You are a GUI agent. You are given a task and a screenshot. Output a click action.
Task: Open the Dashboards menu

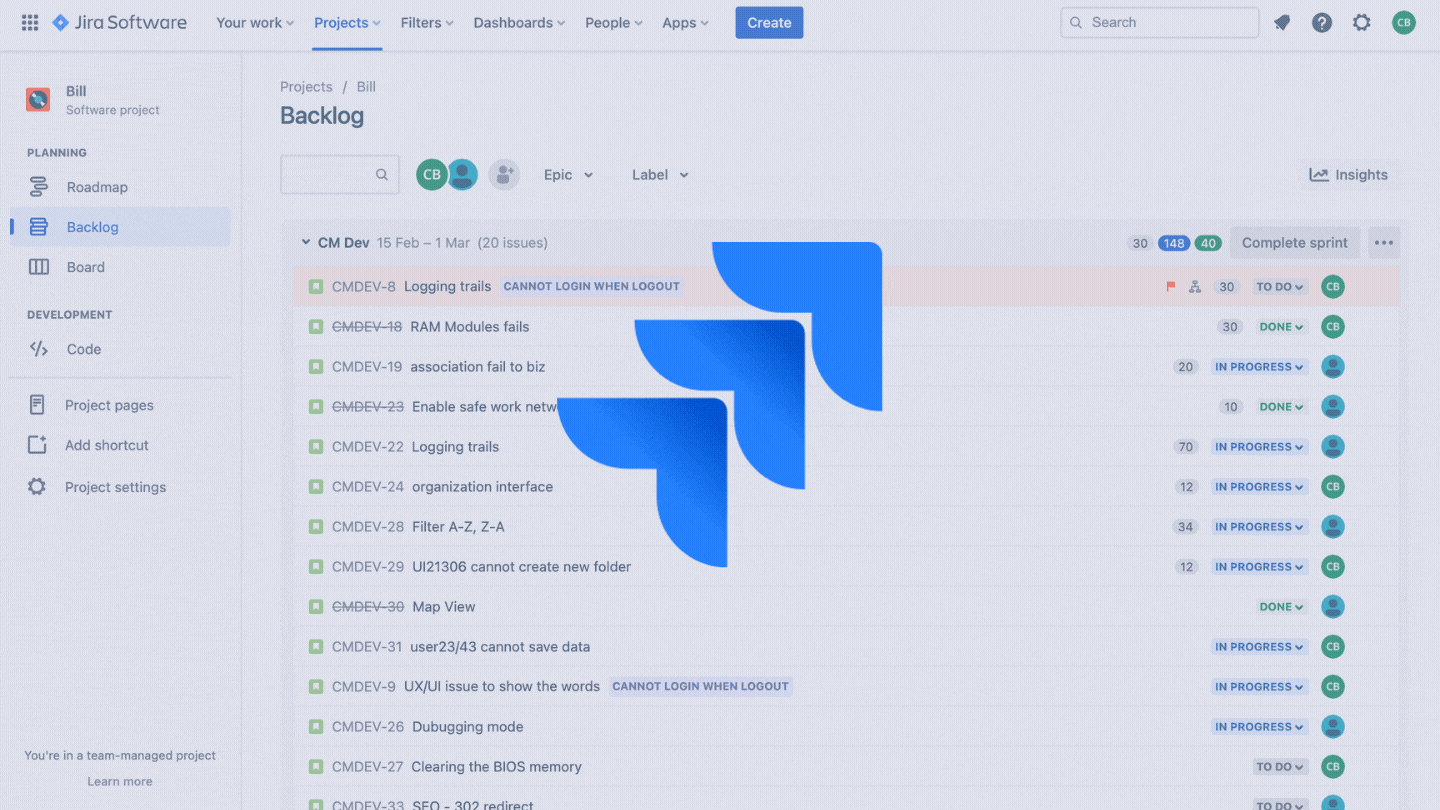pos(519,22)
